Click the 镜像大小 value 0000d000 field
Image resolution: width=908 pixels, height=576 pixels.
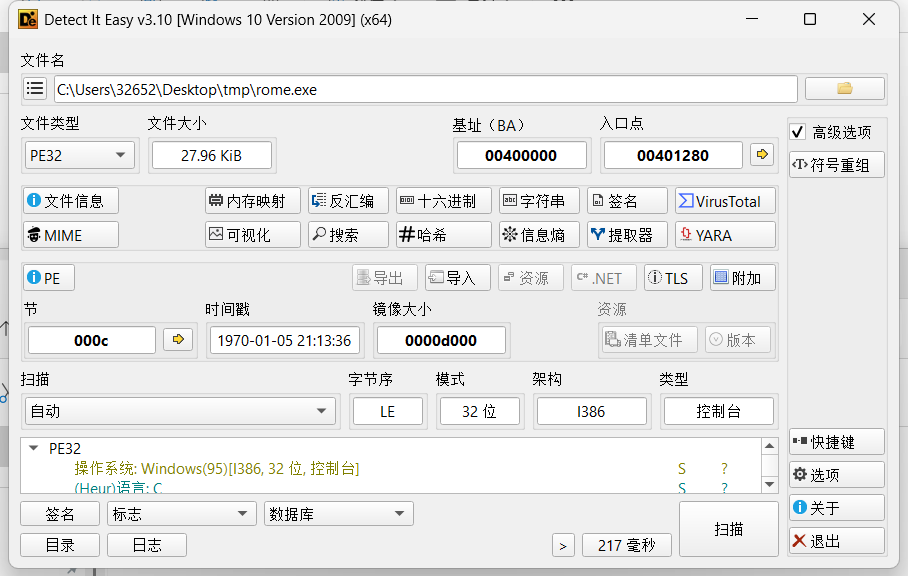[441, 340]
